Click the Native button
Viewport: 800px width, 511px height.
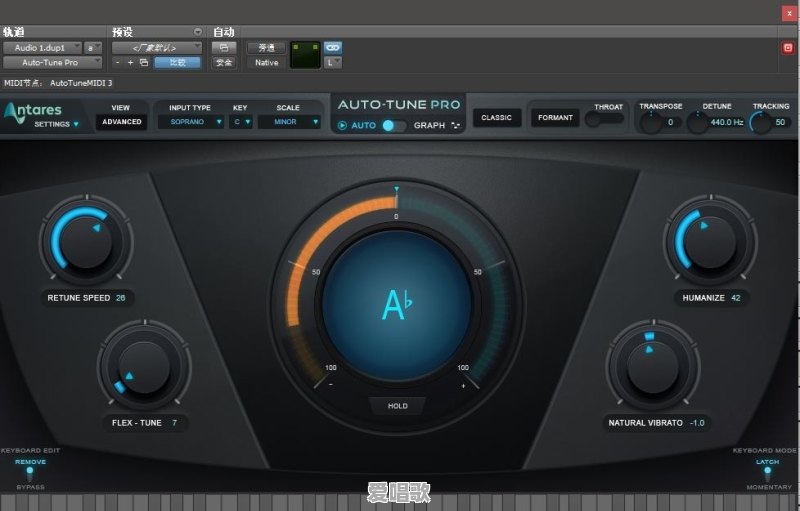click(266, 62)
